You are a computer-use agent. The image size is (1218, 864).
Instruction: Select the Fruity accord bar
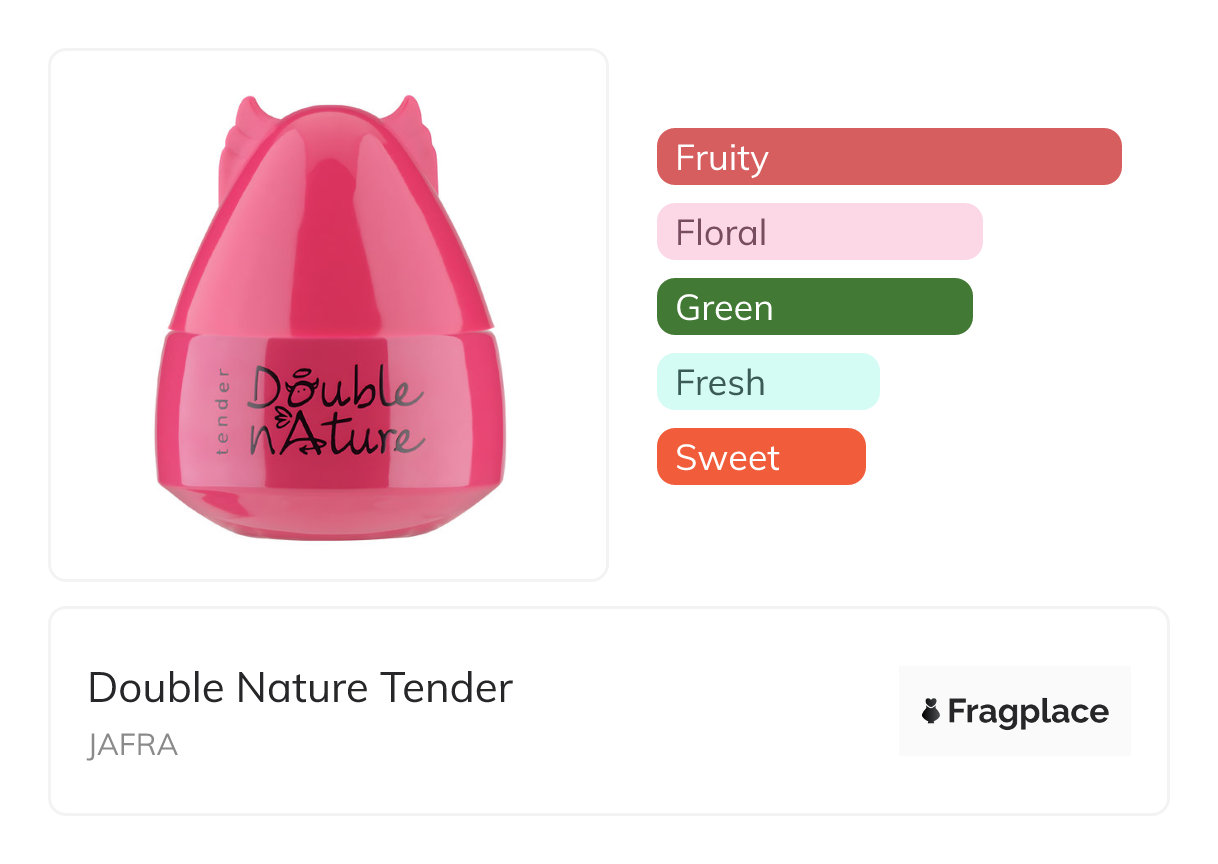pyautogui.click(x=888, y=157)
